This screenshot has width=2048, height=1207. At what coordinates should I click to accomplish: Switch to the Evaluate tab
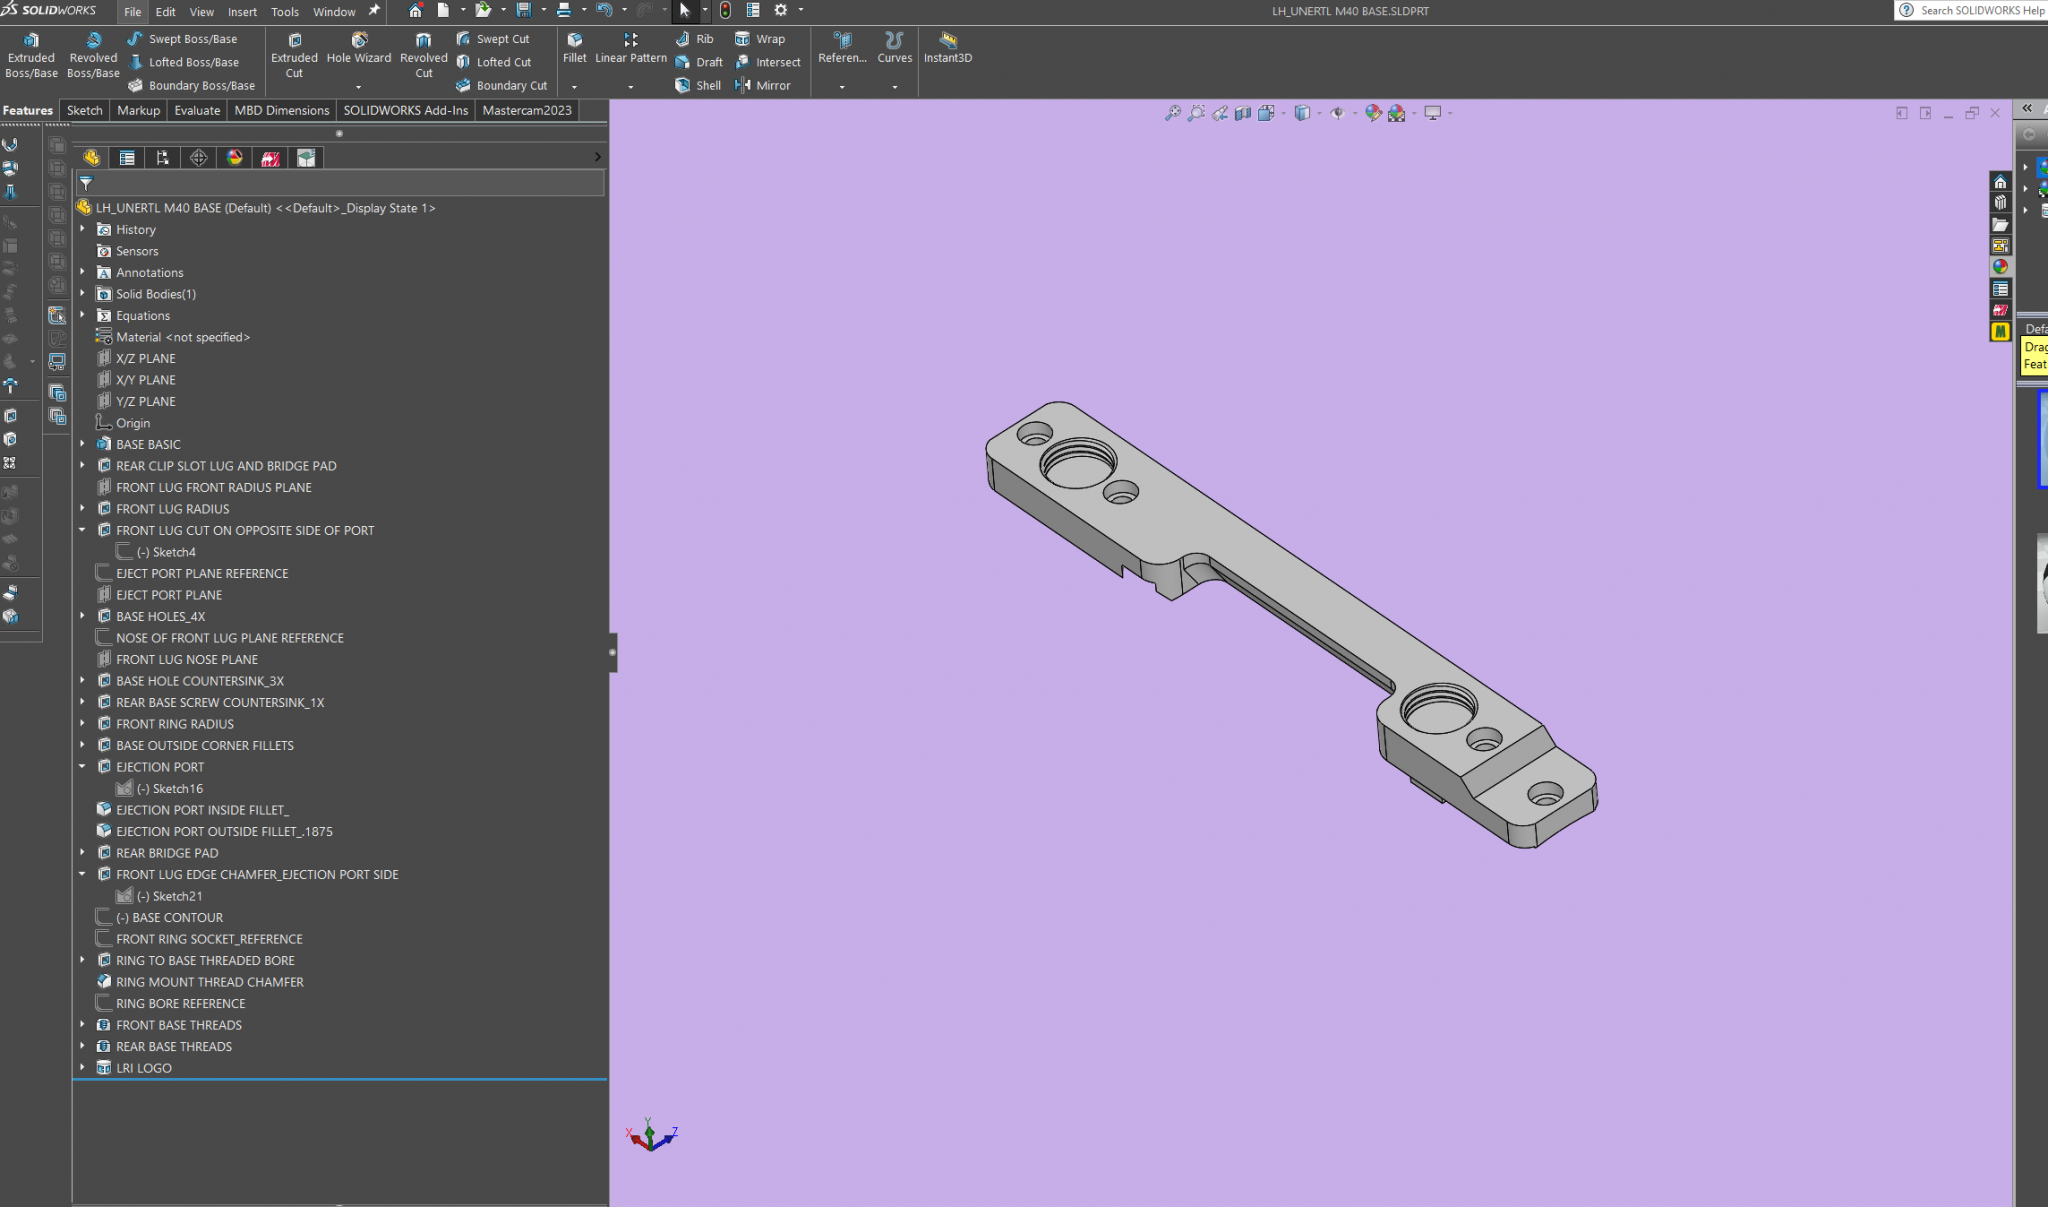[x=197, y=110]
